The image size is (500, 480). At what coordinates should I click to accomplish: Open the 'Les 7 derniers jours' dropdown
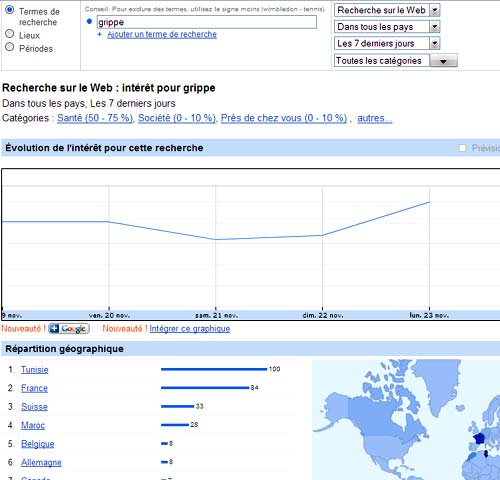[x=387, y=43]
